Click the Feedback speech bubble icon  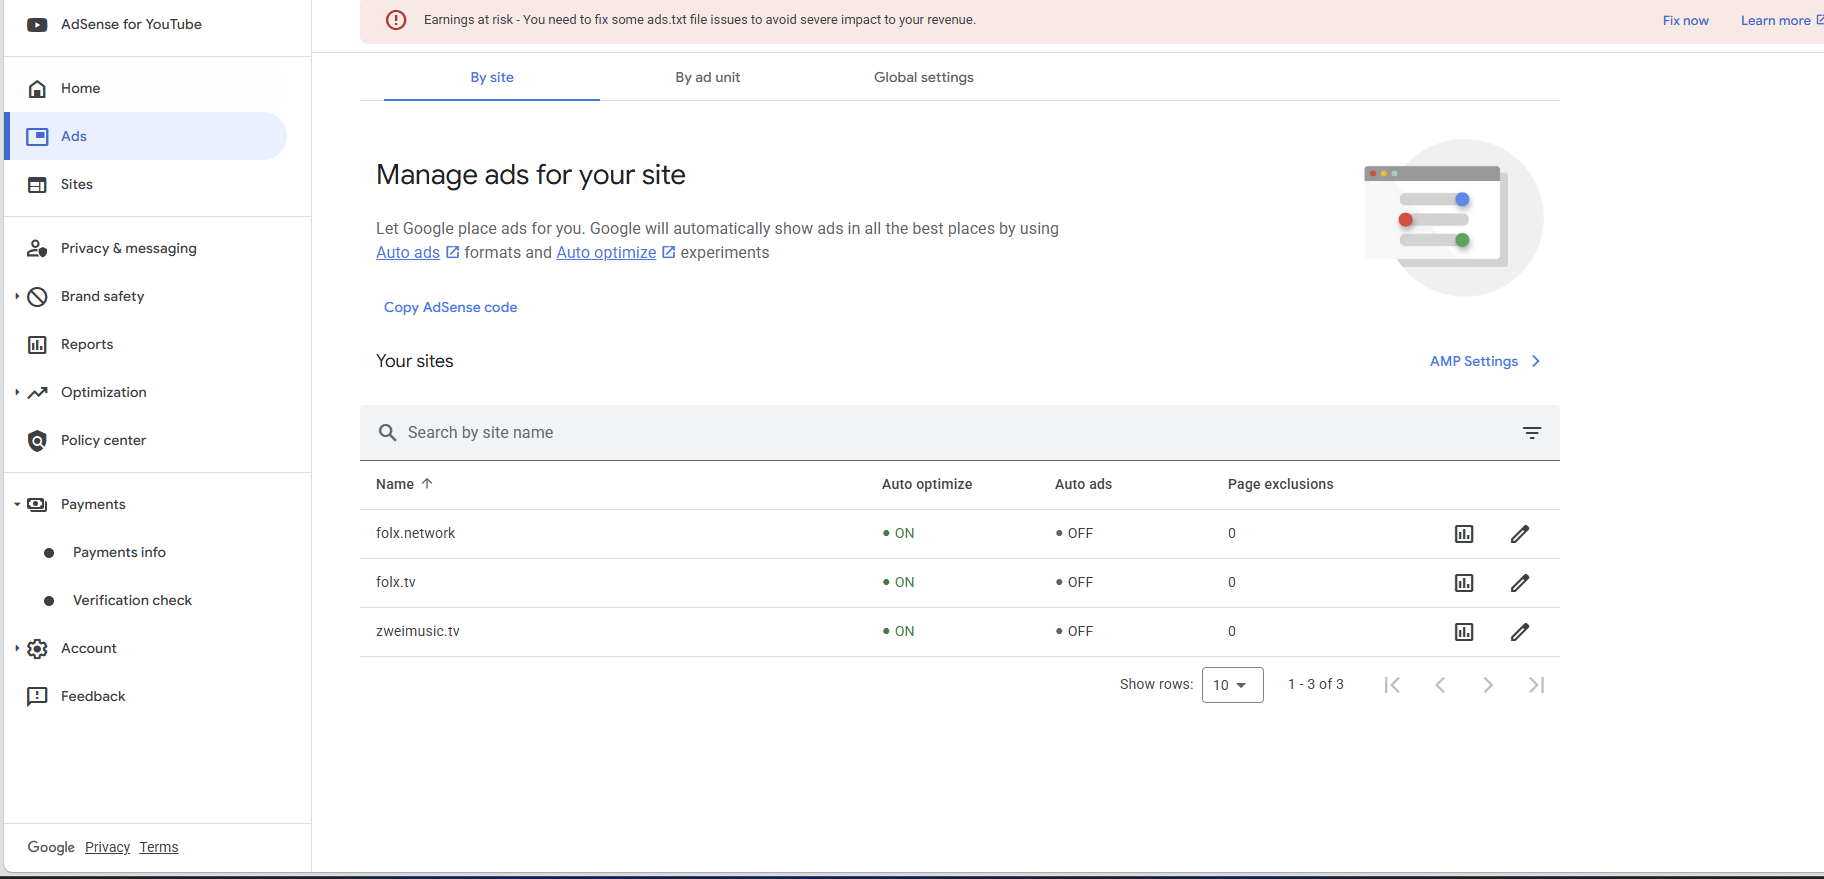[37, 697]
